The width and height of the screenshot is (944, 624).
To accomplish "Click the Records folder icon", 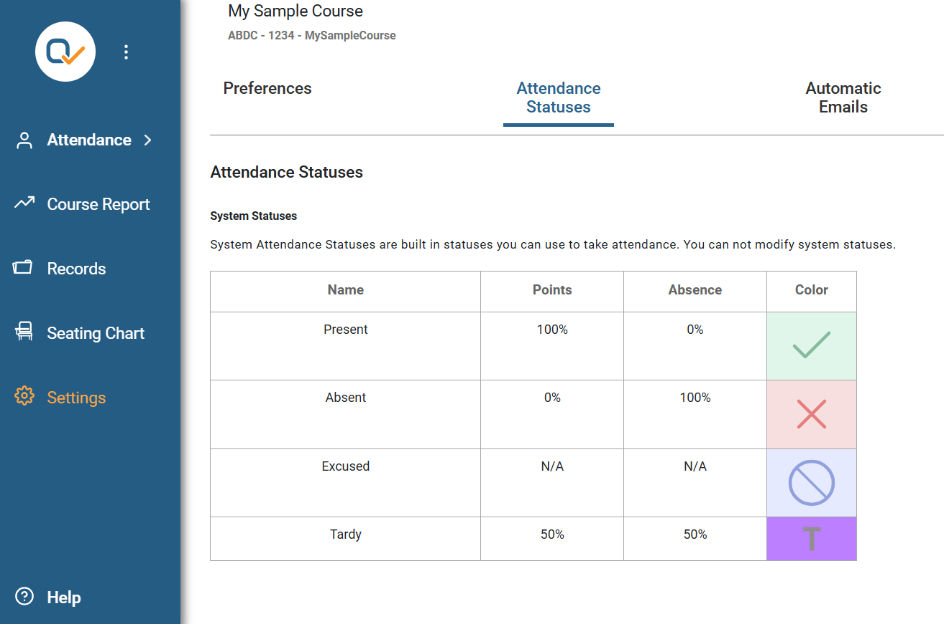I will pyautogui.click(x=23, y=267).
